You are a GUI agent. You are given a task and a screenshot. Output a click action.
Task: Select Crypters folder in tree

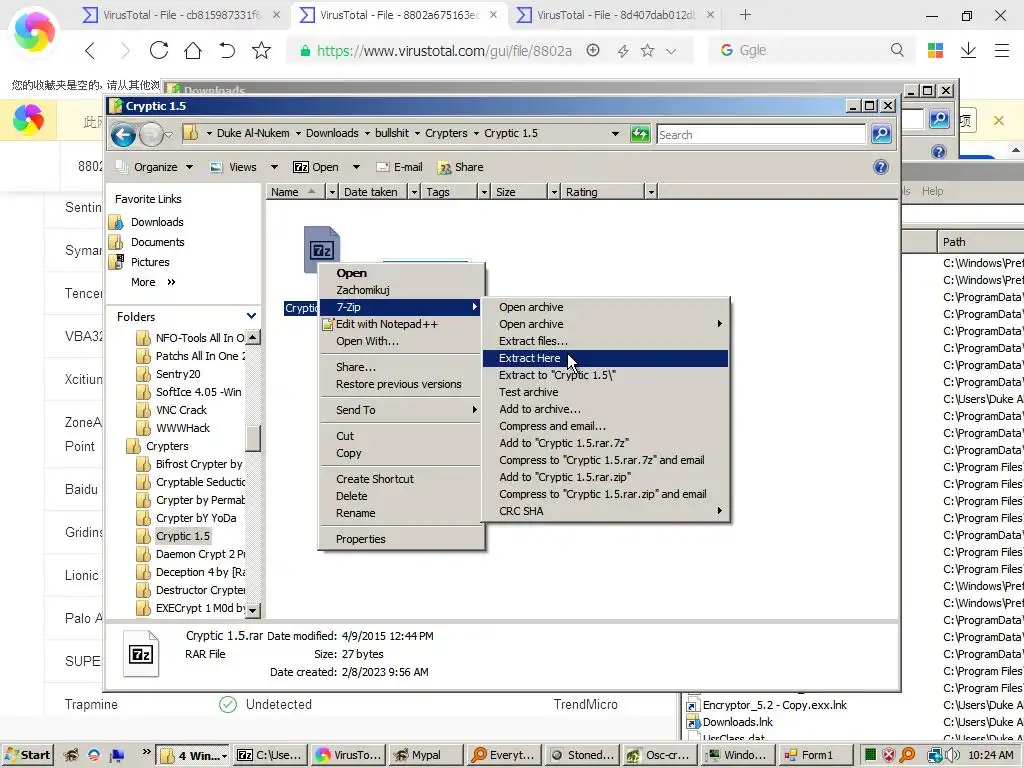(x=167, y=446)
